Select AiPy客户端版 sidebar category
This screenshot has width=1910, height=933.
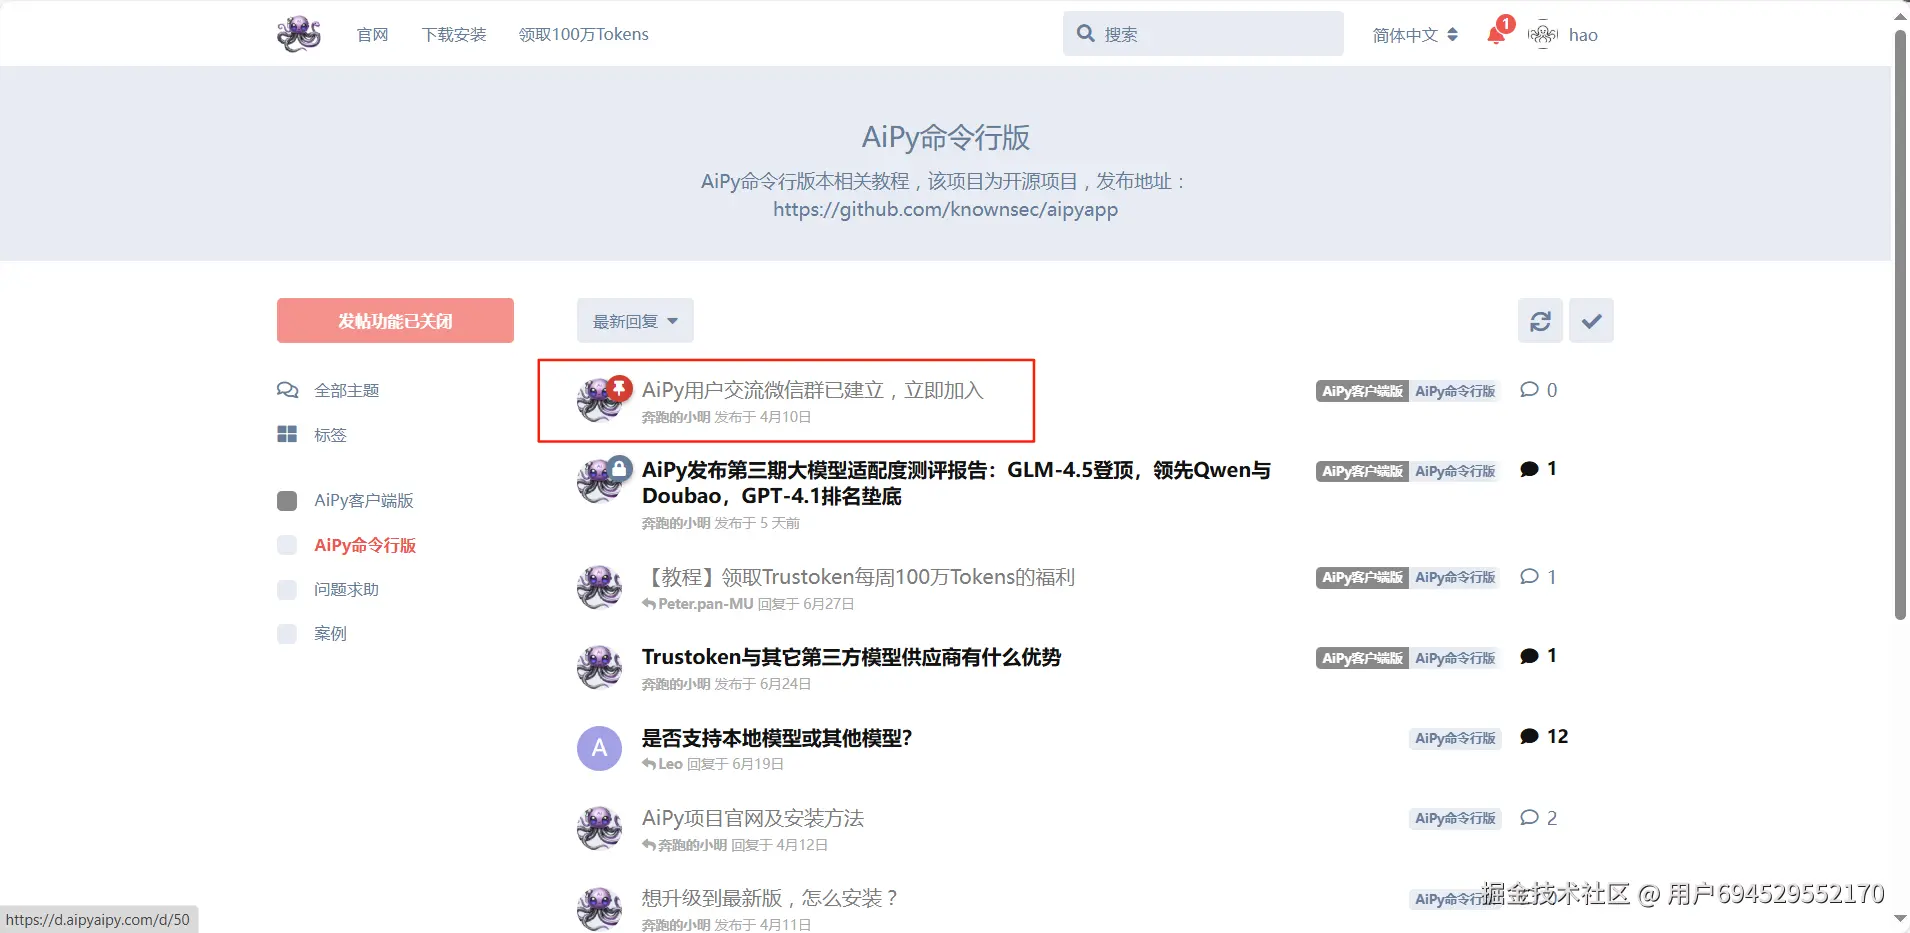pyautogui.click(x=363, y=500)
